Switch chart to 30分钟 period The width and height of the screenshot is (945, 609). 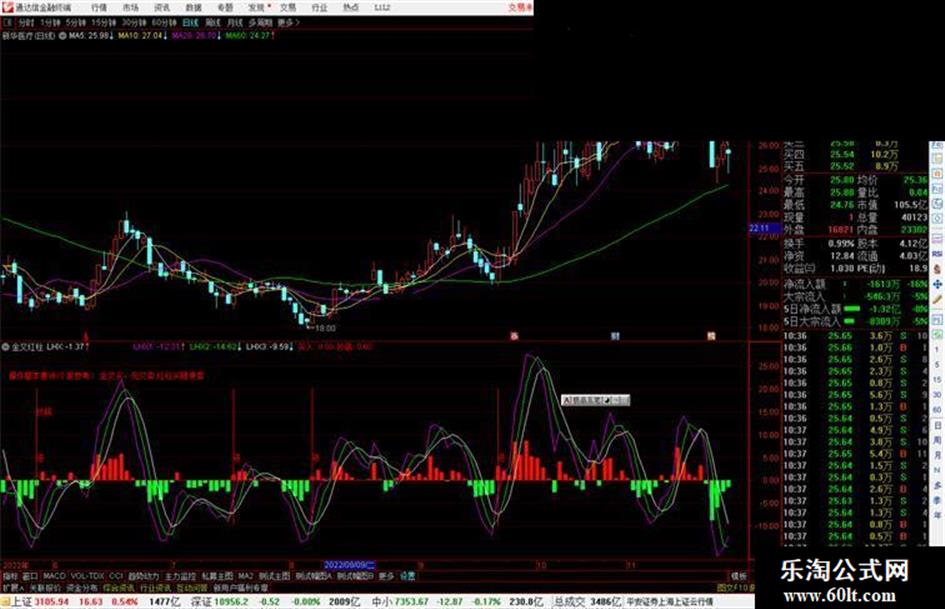134,22
